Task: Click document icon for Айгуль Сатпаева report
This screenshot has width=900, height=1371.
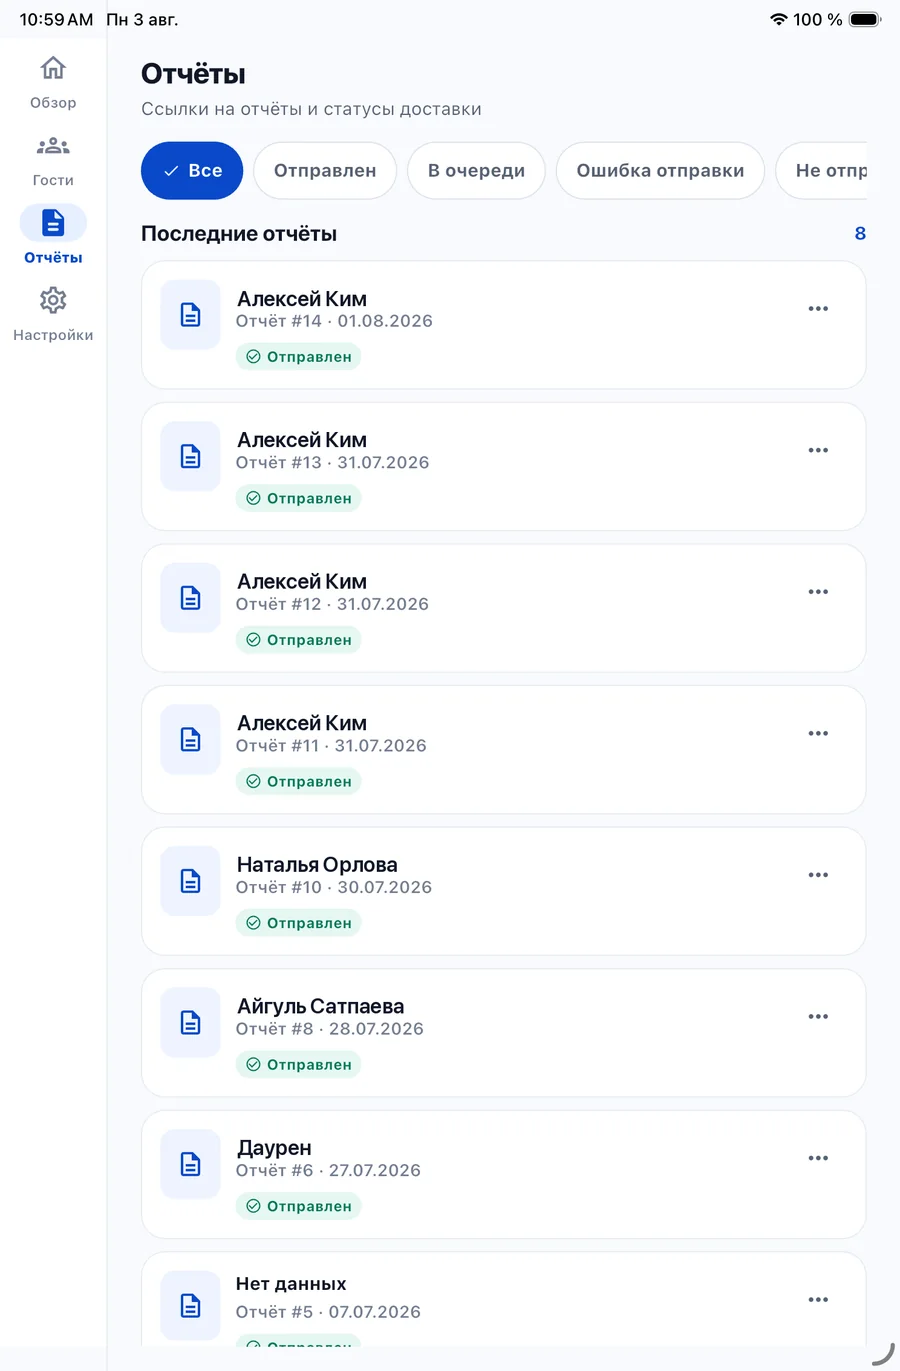Action: pos(190,1023)
